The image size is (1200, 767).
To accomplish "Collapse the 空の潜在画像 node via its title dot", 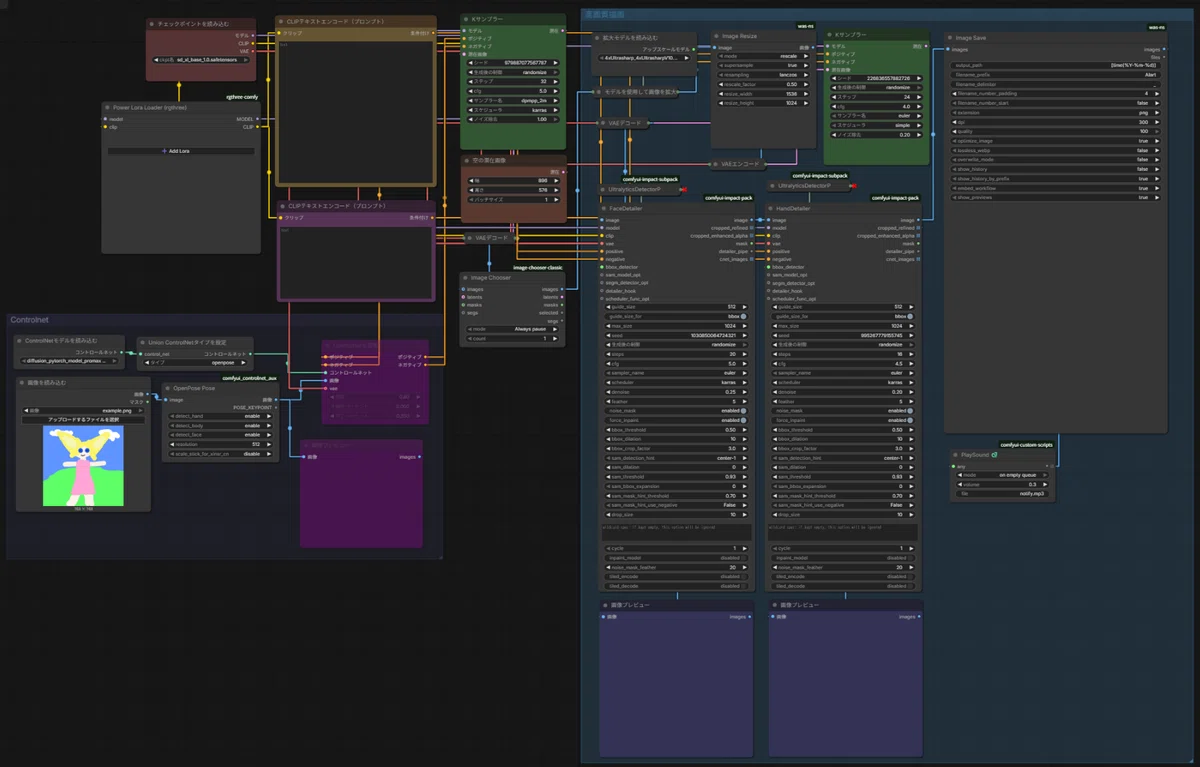I will pyautogui.click(x=467, y=160).
